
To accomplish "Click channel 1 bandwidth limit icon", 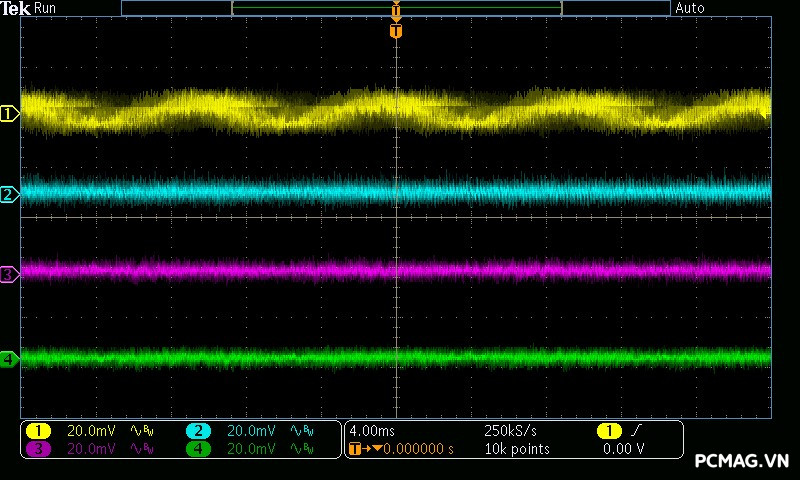I will click(141, 431).
